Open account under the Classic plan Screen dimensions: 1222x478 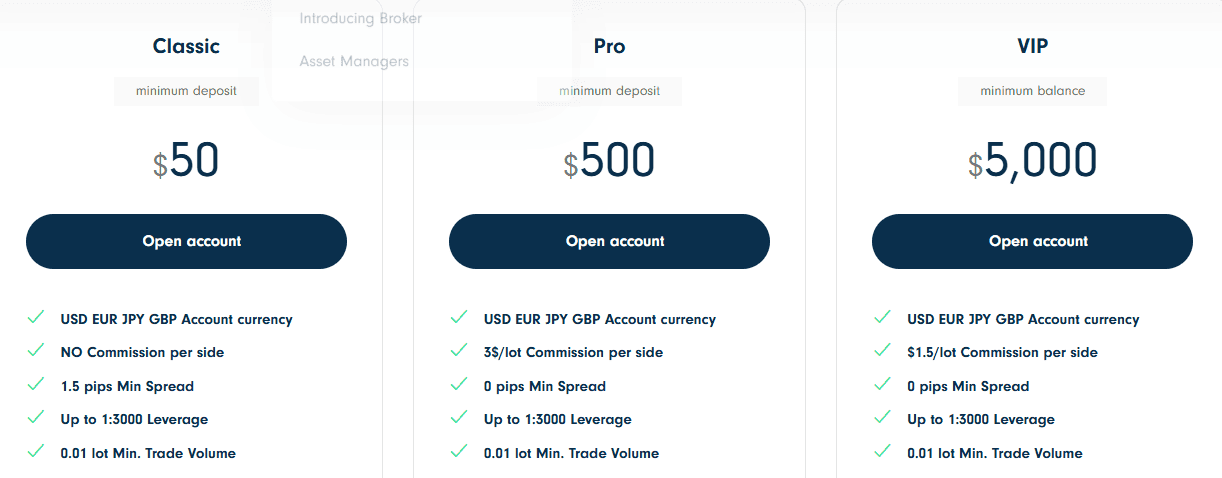pyautogui.click(x=186, y=241)
